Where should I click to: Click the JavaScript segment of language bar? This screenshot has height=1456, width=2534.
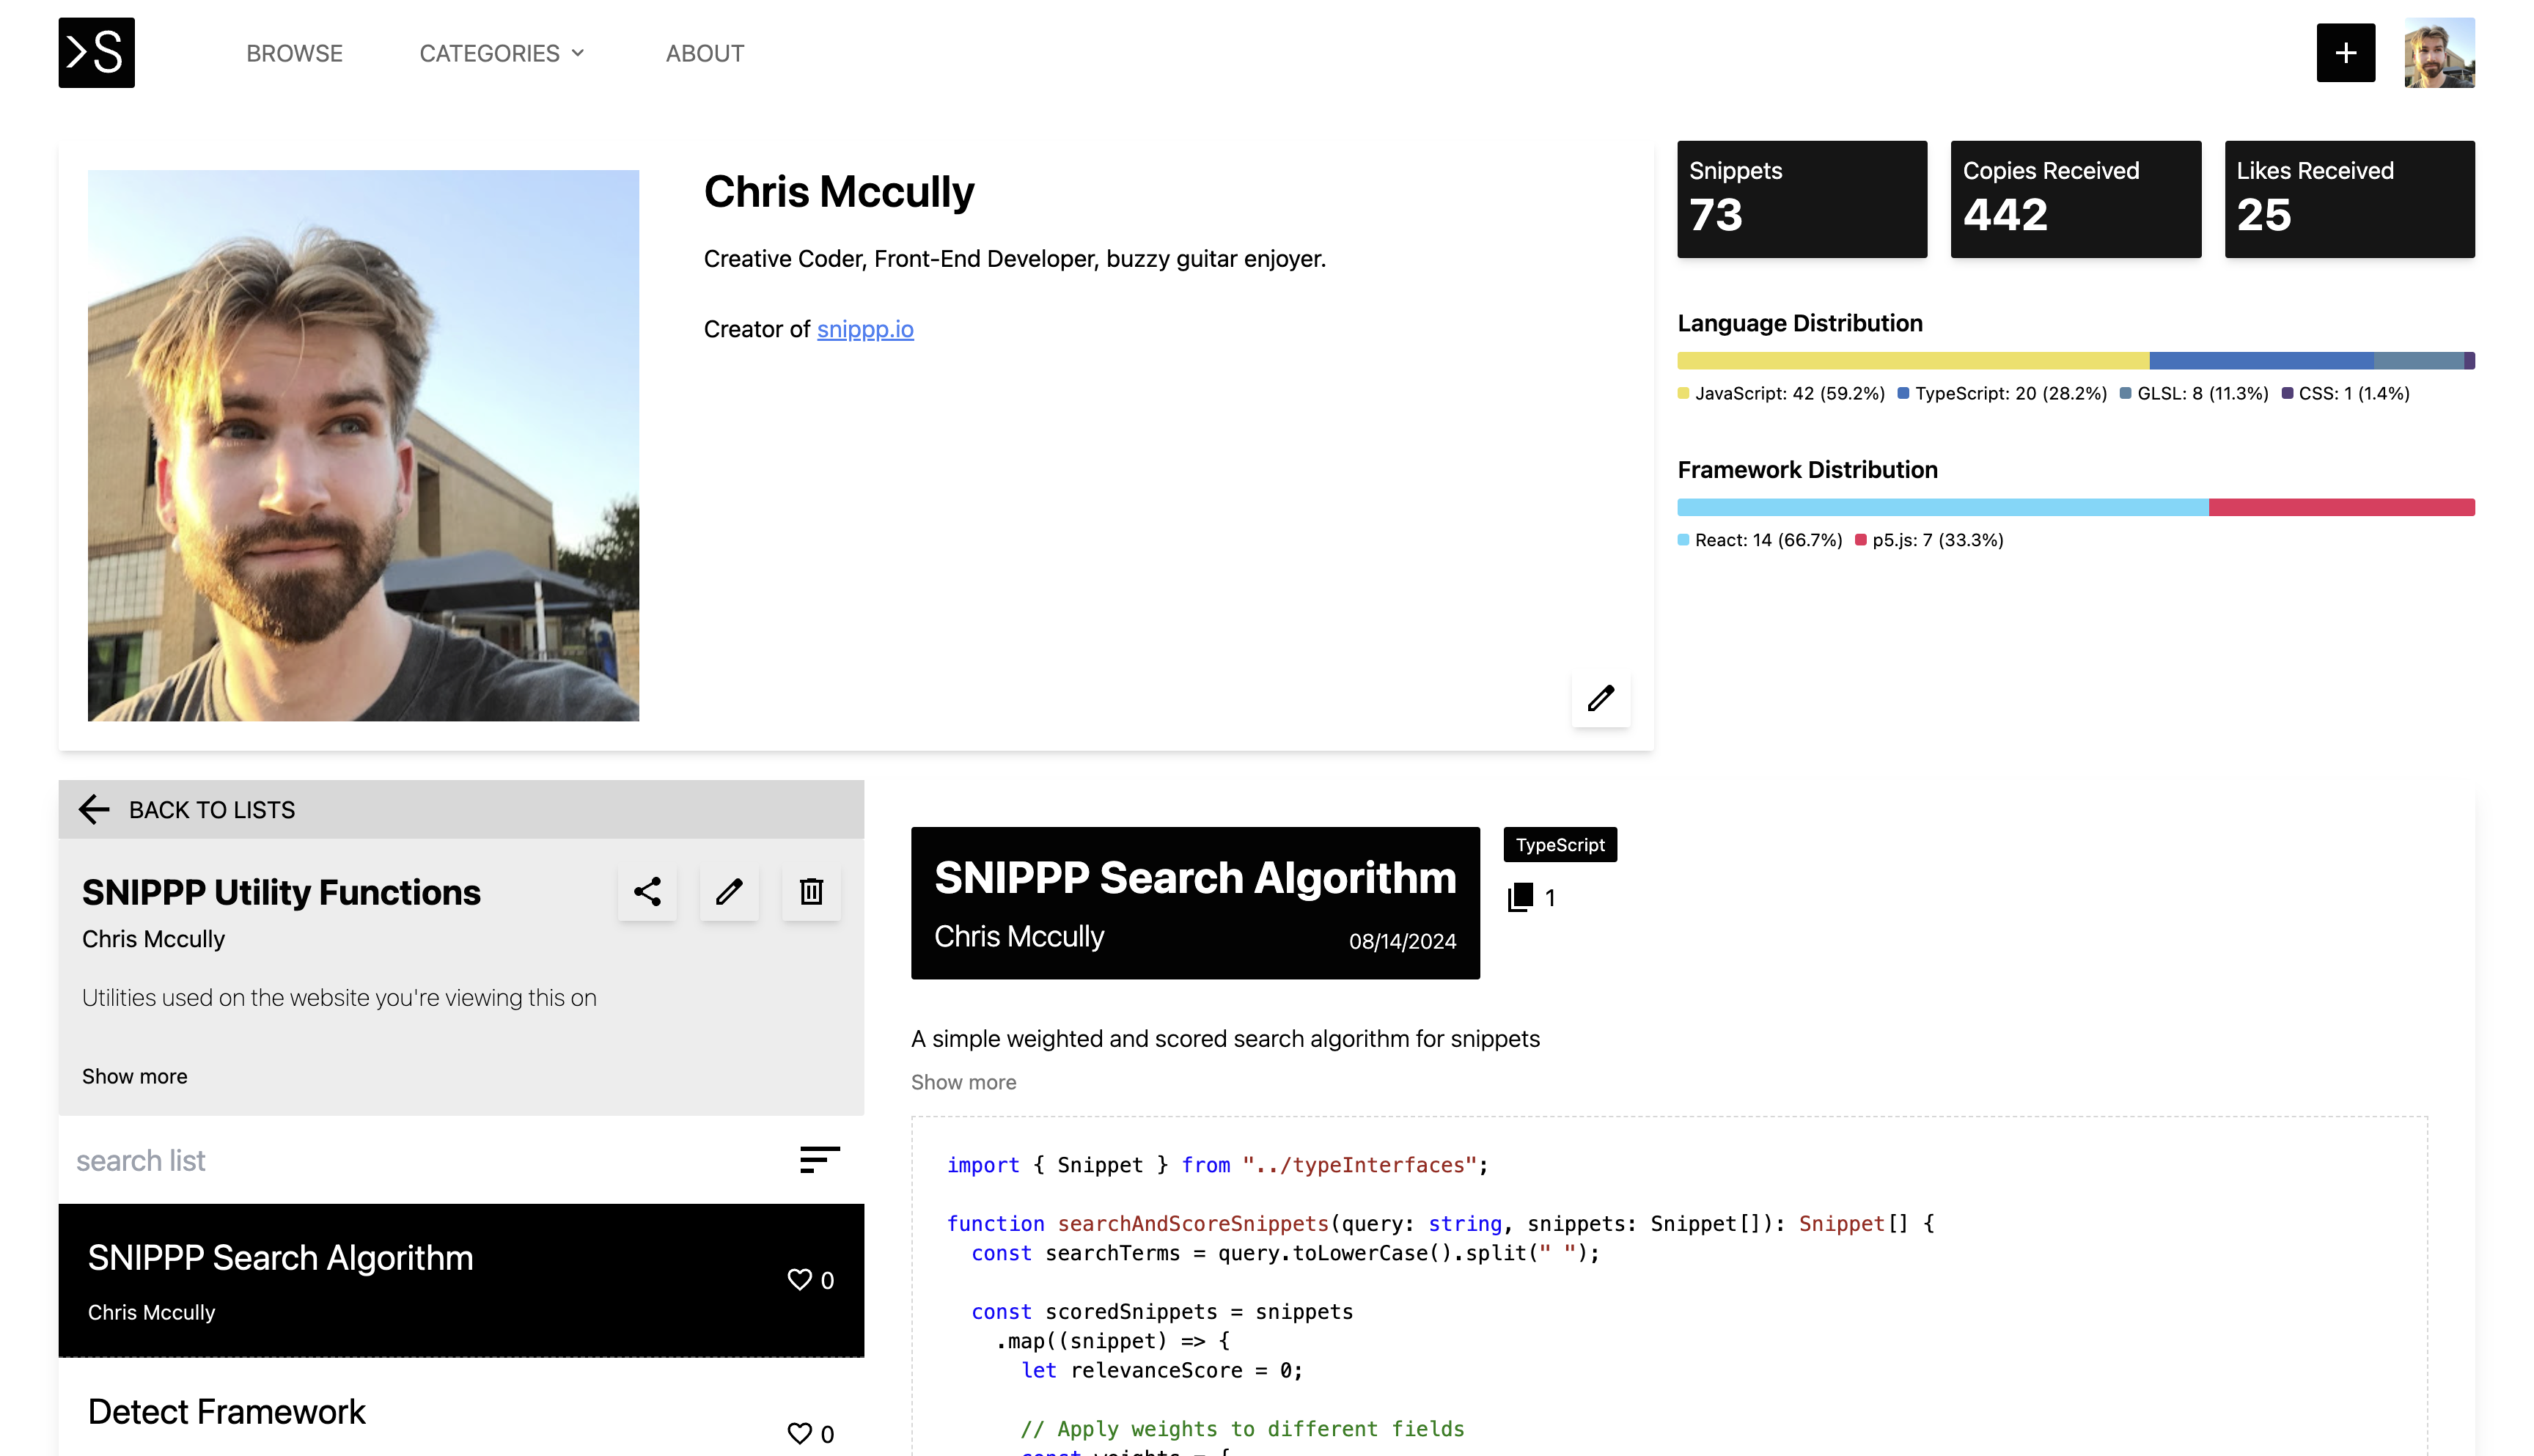[1912, 360]
